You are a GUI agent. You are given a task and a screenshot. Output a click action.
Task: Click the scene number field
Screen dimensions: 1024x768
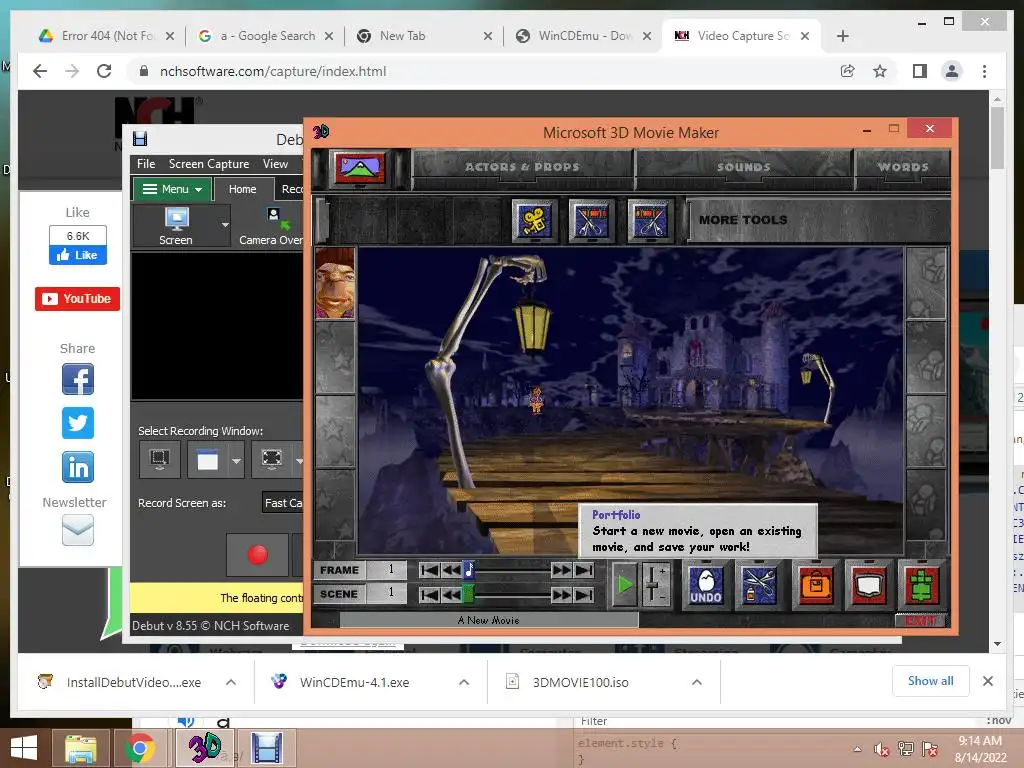coord(386,594)
